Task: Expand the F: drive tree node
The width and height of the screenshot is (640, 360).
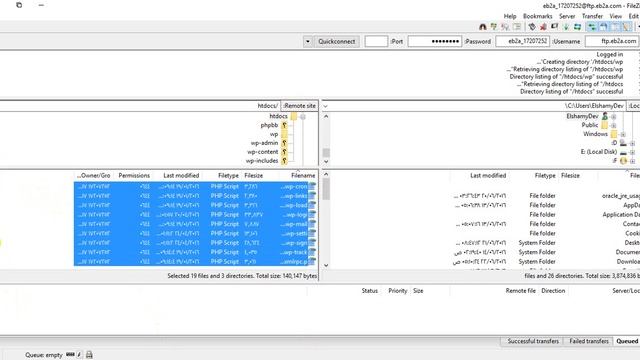Action: [x=632, y=161]
